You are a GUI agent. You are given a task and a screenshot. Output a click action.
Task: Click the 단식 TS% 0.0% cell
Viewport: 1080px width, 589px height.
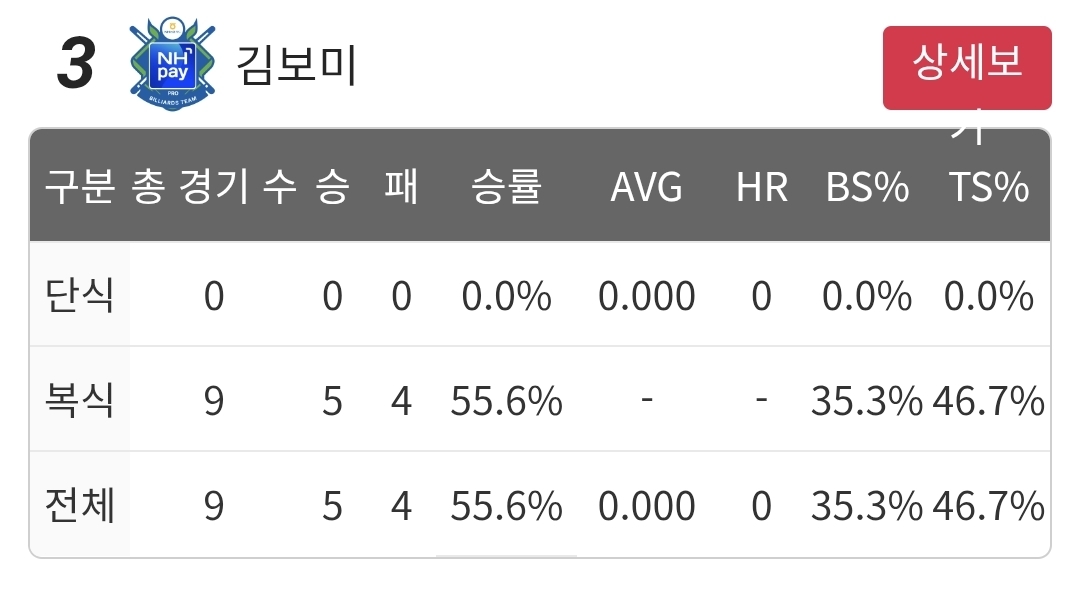(988, 296)
